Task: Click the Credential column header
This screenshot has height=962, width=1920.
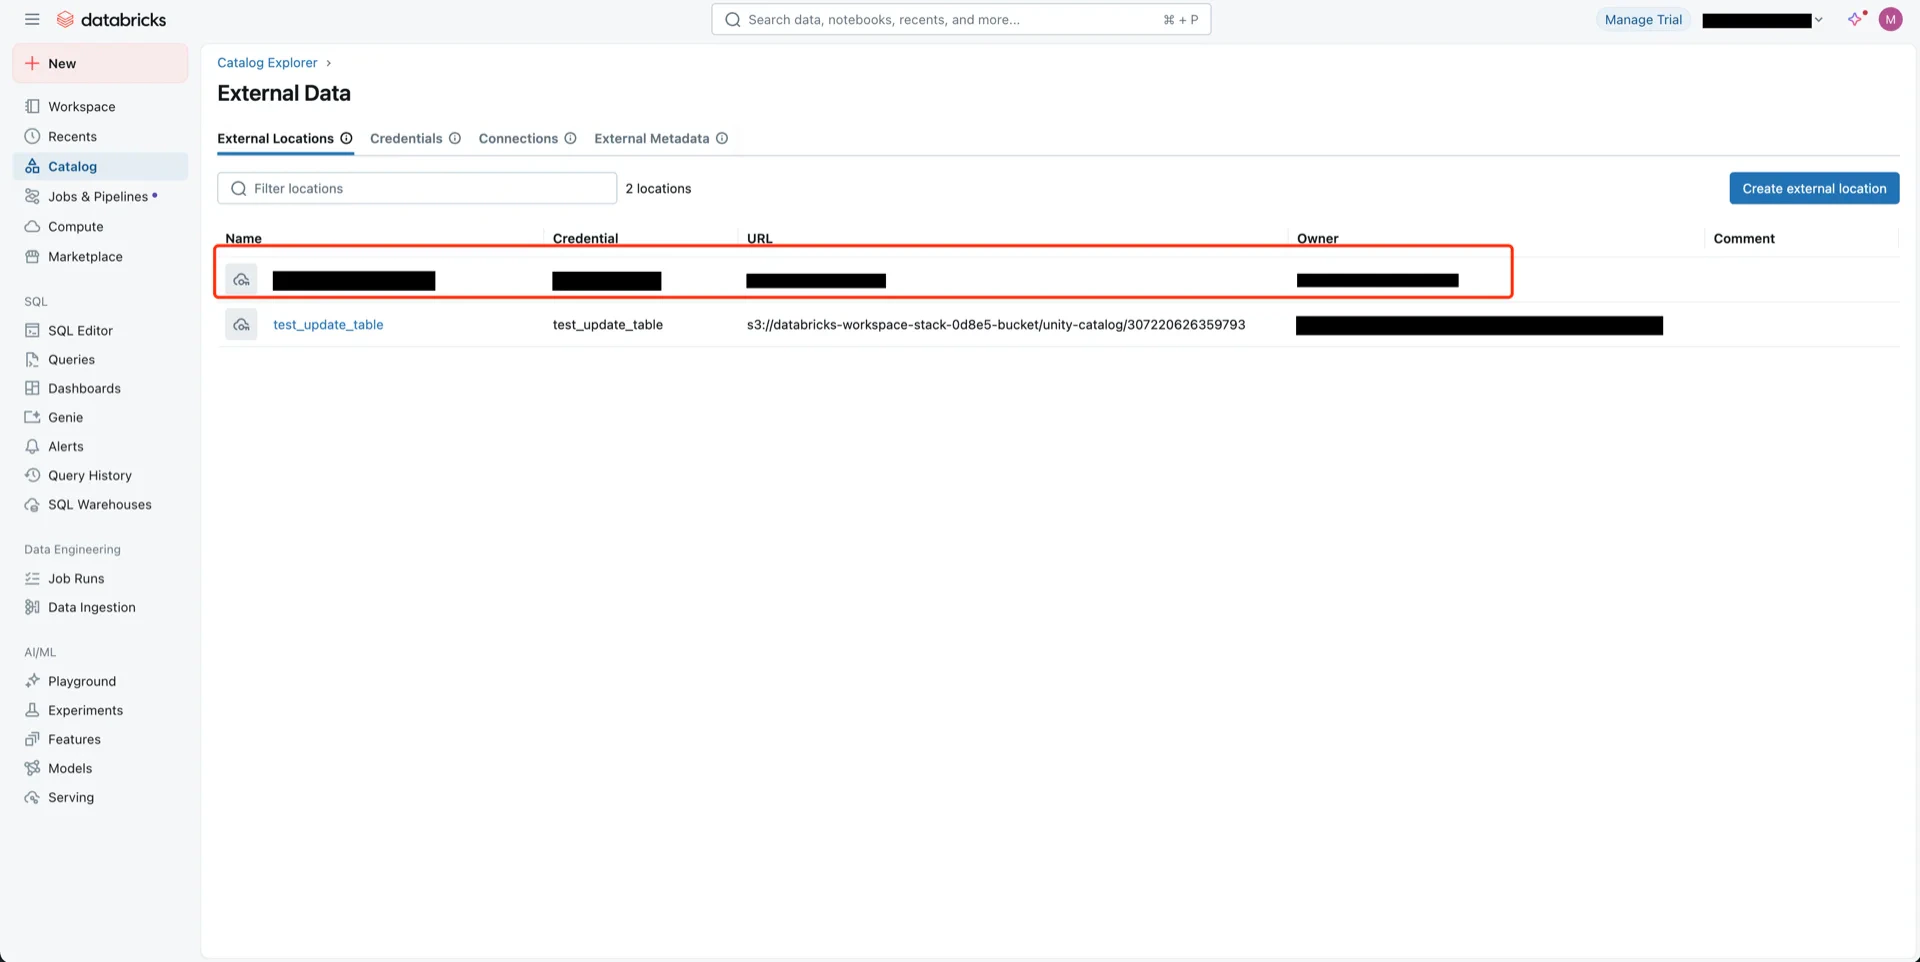Action: [x=585, y=238]
